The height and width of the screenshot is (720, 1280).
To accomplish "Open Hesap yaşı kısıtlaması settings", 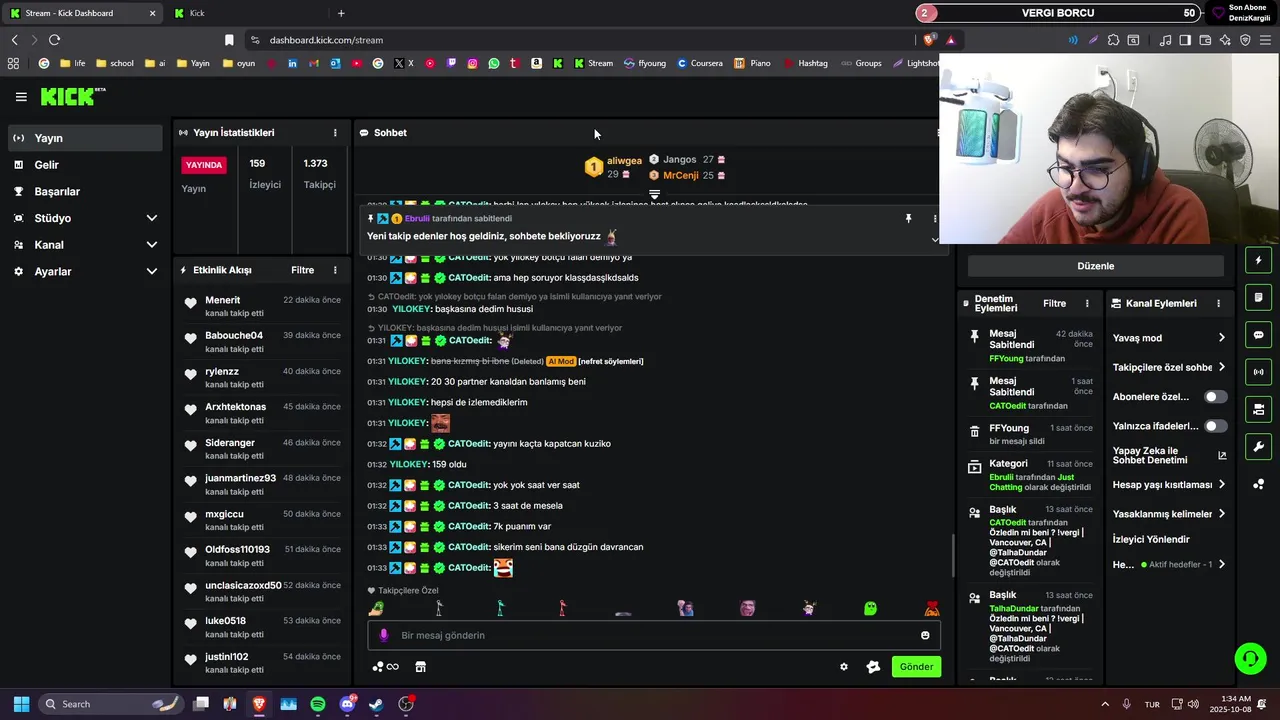I will 1169,485.
